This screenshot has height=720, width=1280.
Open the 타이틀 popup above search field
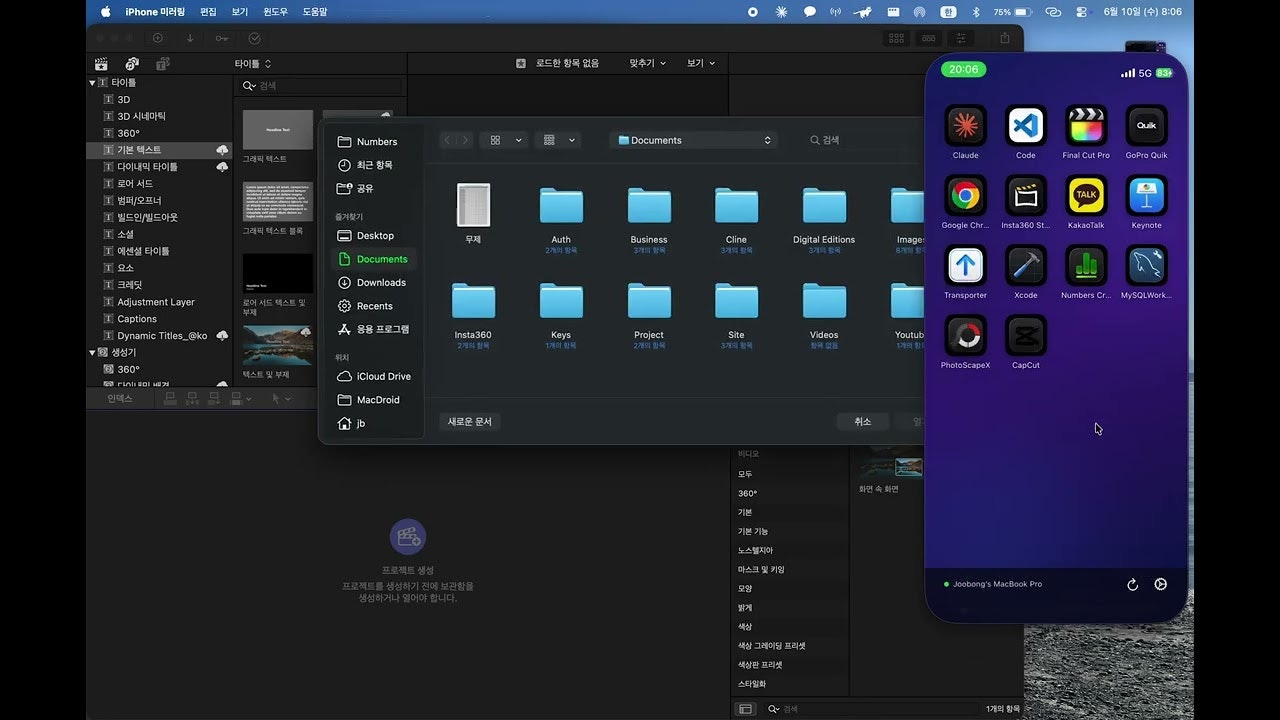click(253, 63)
